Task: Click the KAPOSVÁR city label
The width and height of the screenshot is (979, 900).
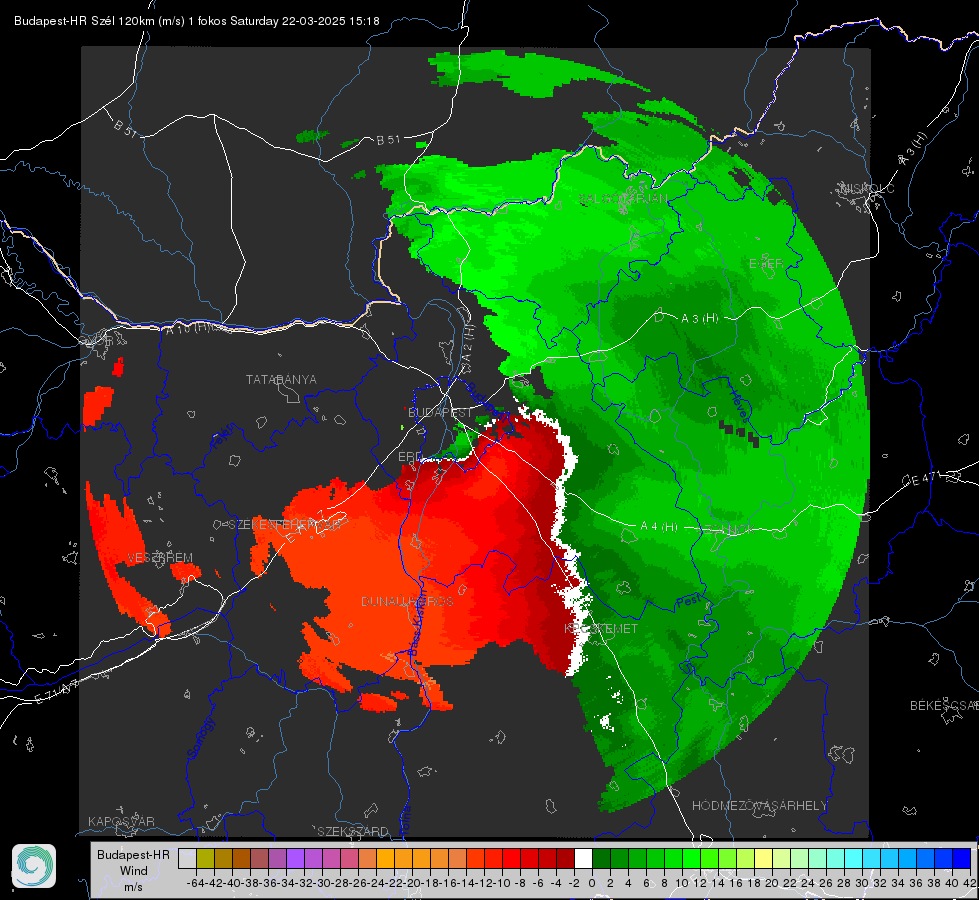Action: [121, 821]
